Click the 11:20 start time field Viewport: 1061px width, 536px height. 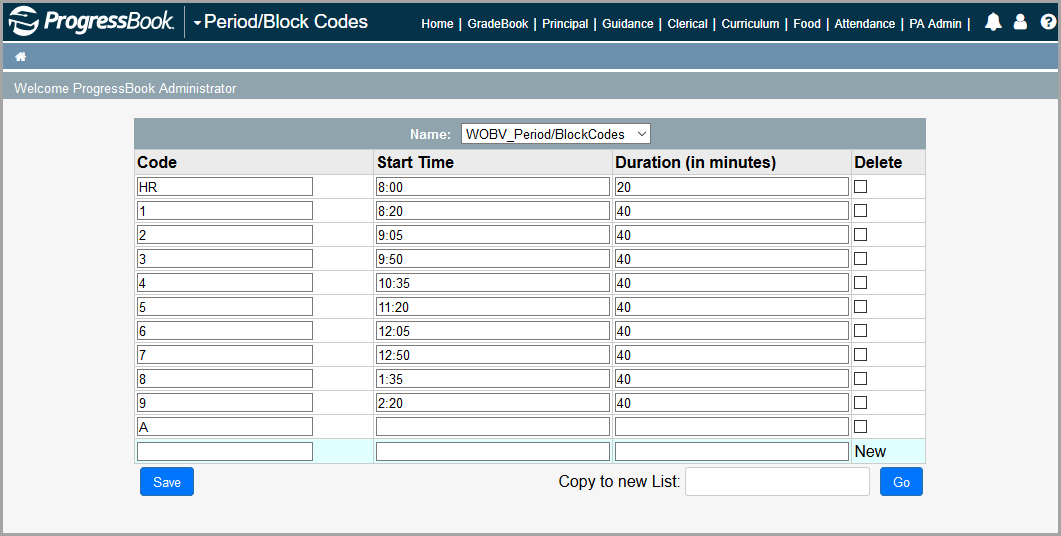click(x=493, y=307)
